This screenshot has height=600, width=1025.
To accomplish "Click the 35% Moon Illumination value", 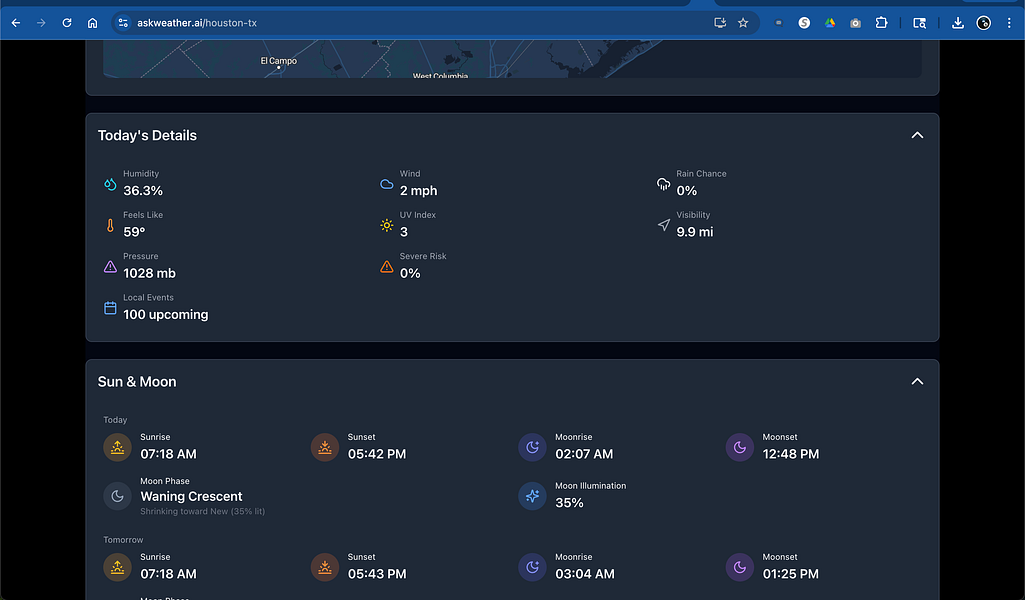I will [569, 503].
